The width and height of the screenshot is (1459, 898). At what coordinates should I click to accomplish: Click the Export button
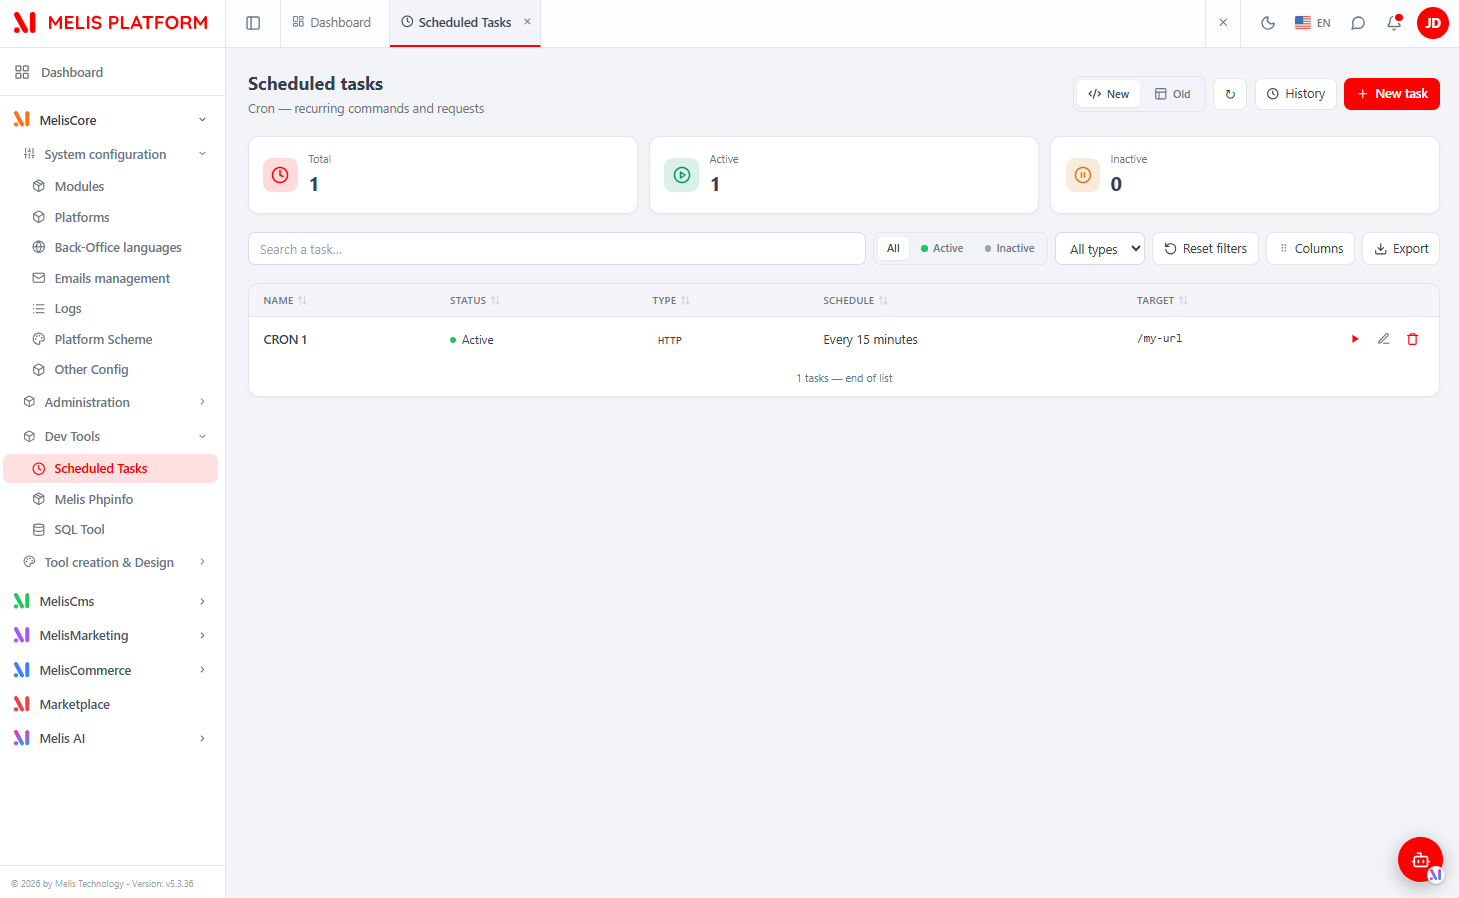click(1401, 249)
